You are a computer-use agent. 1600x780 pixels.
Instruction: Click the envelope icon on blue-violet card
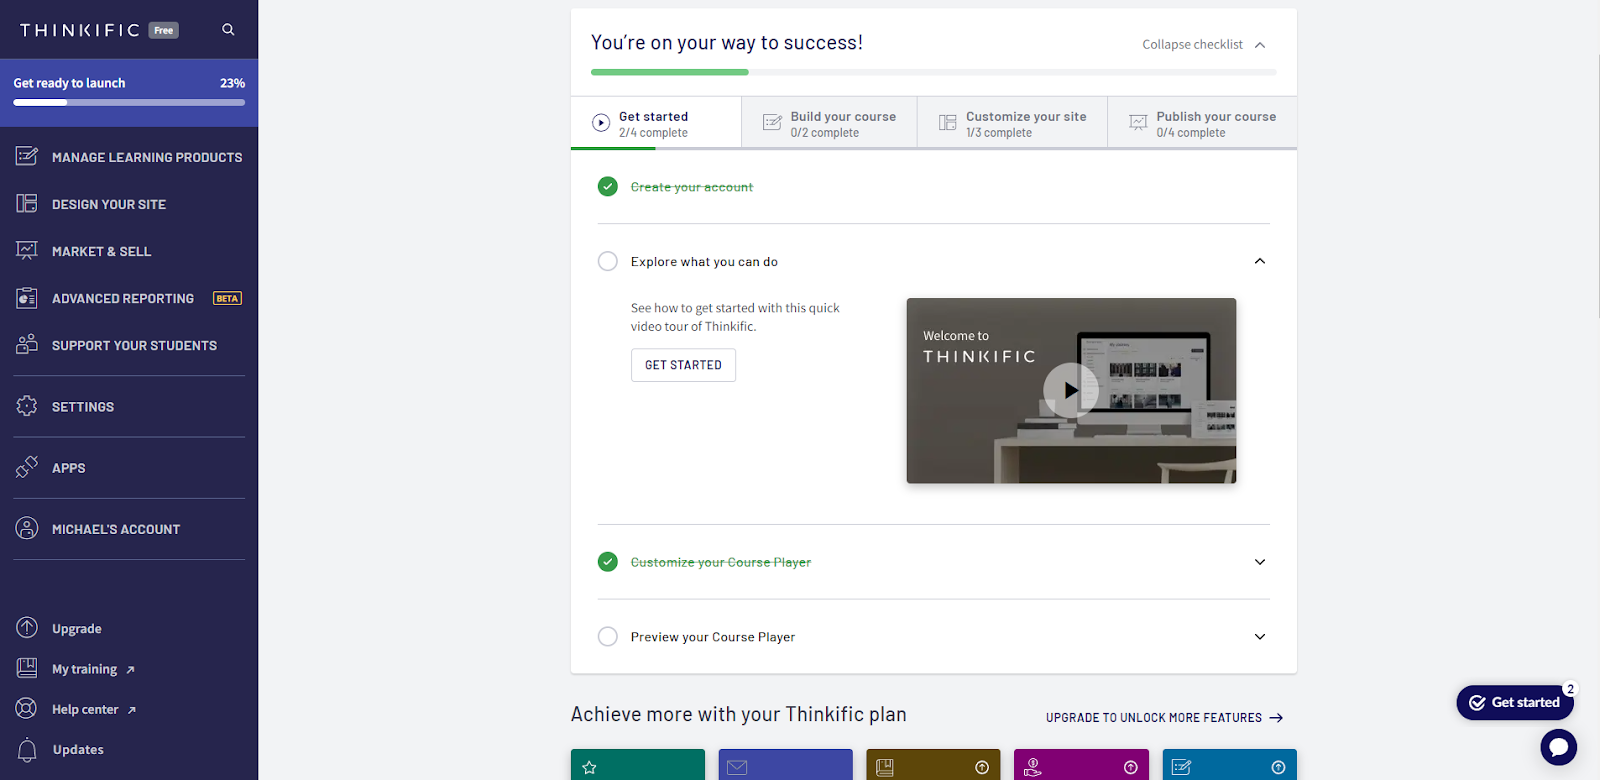[x=737, y=768]
